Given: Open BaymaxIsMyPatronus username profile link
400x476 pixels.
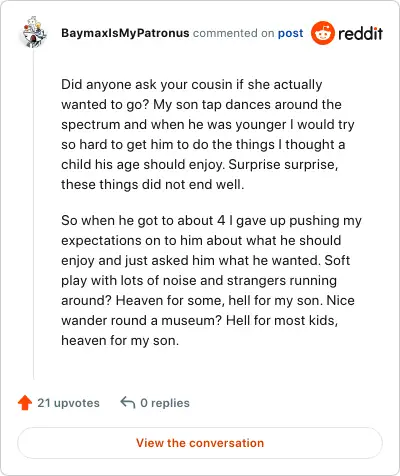Looking at the screenshot, I should pos(125,33).
